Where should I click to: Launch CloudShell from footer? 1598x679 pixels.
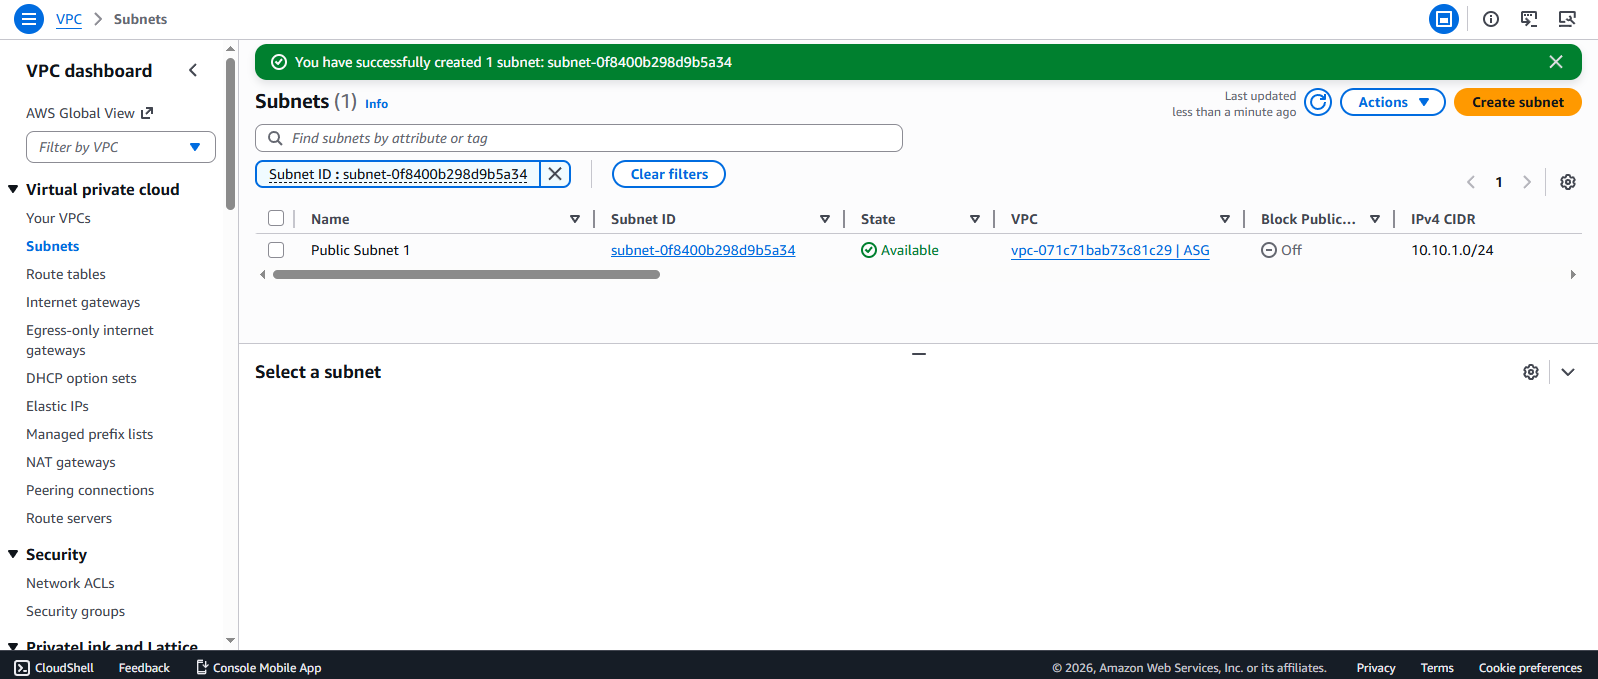(54, 668)
